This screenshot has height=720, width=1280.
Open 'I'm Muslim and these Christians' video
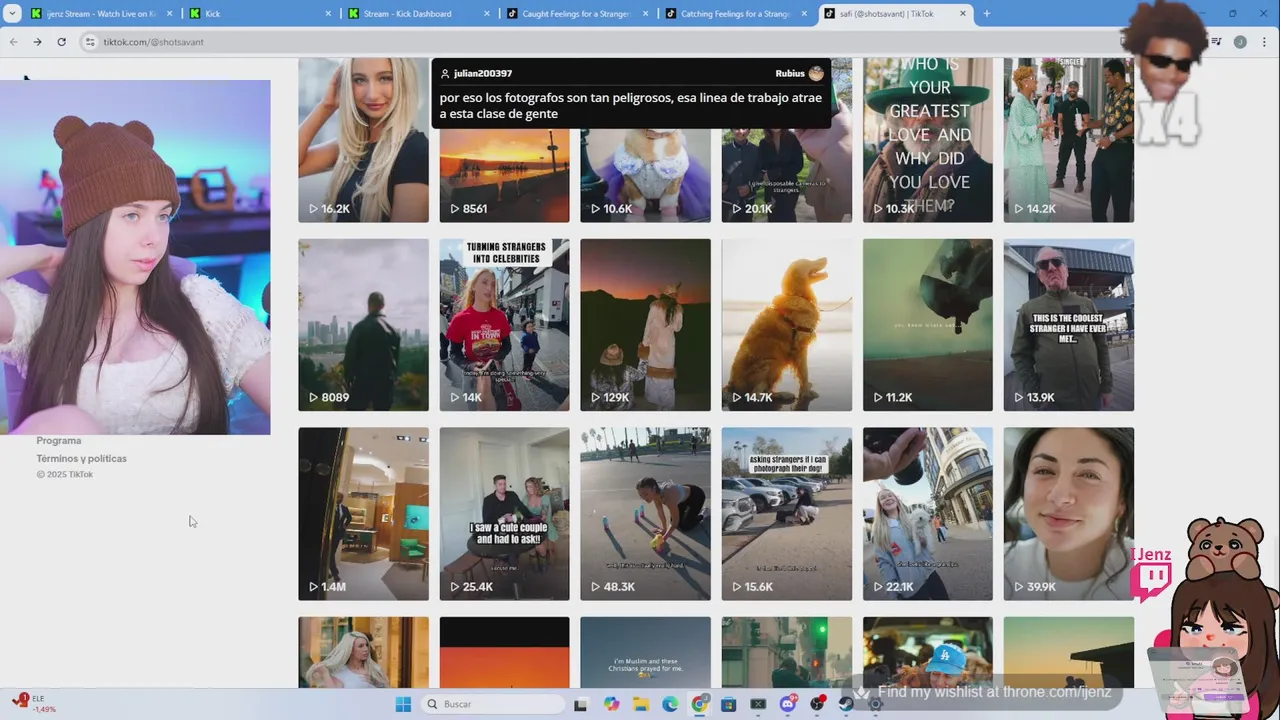tap(645, 652)
